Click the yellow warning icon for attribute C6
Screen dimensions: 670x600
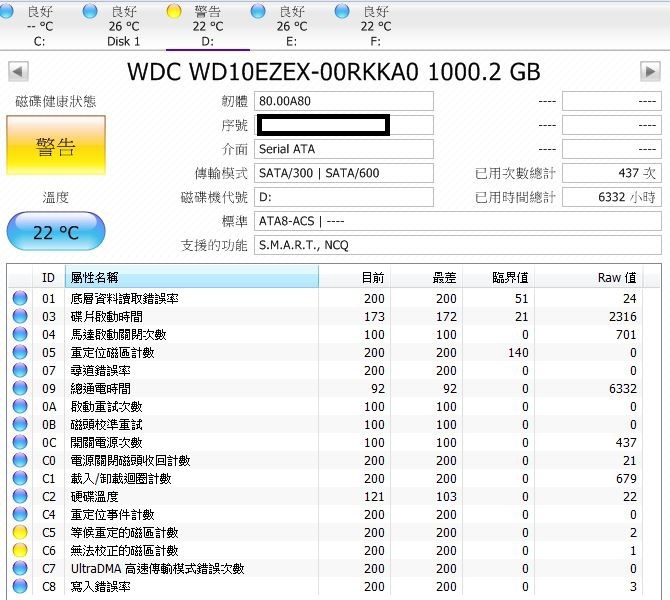coord(20,550)
